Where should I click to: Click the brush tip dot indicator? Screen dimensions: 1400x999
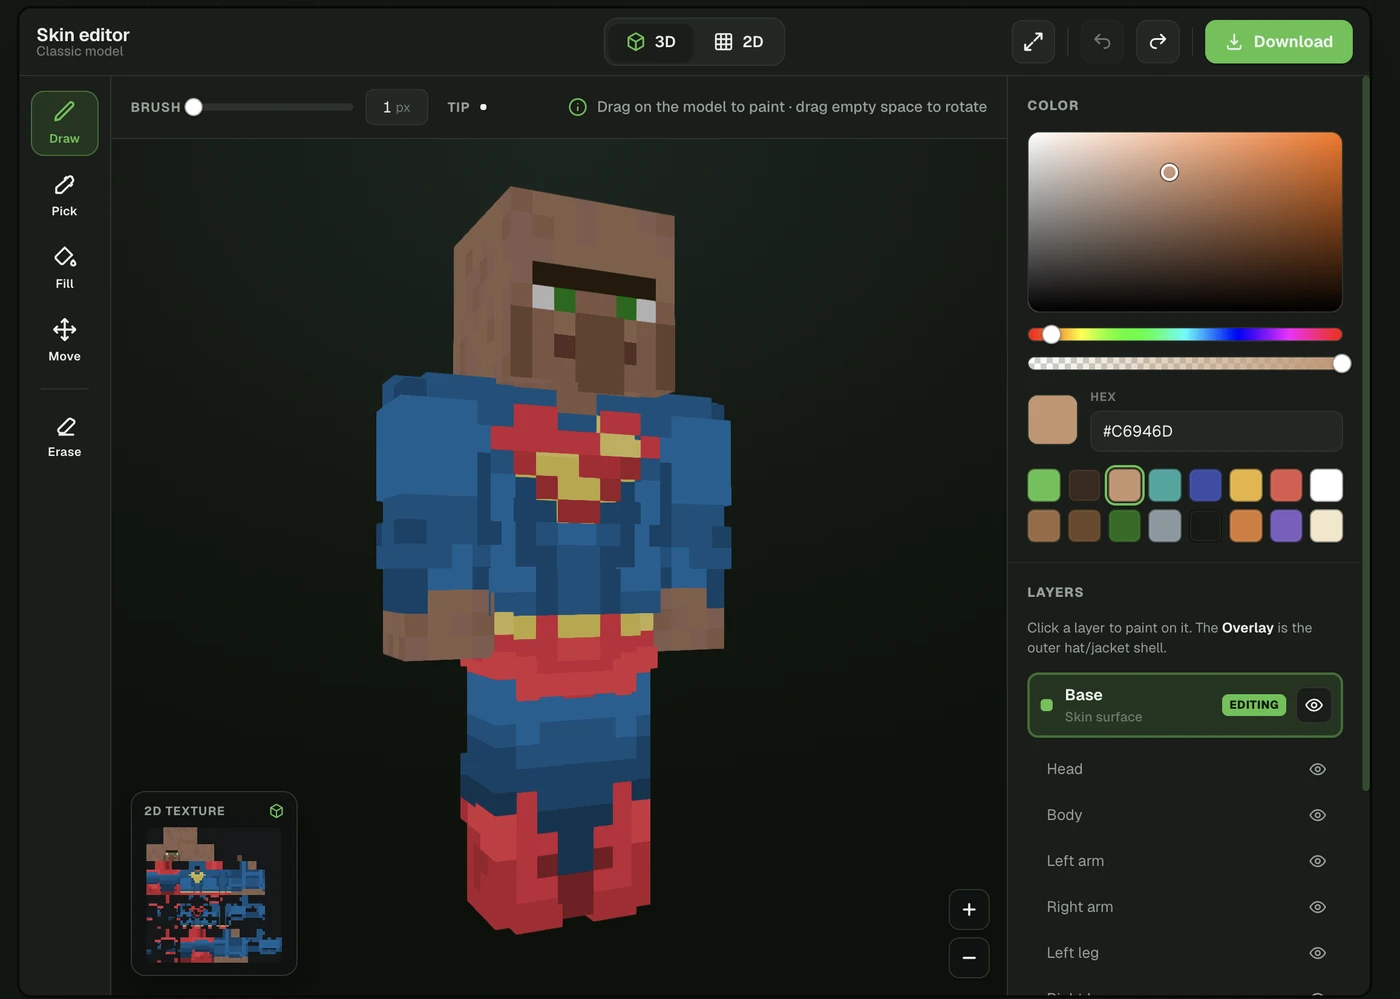tap(483, 107)
